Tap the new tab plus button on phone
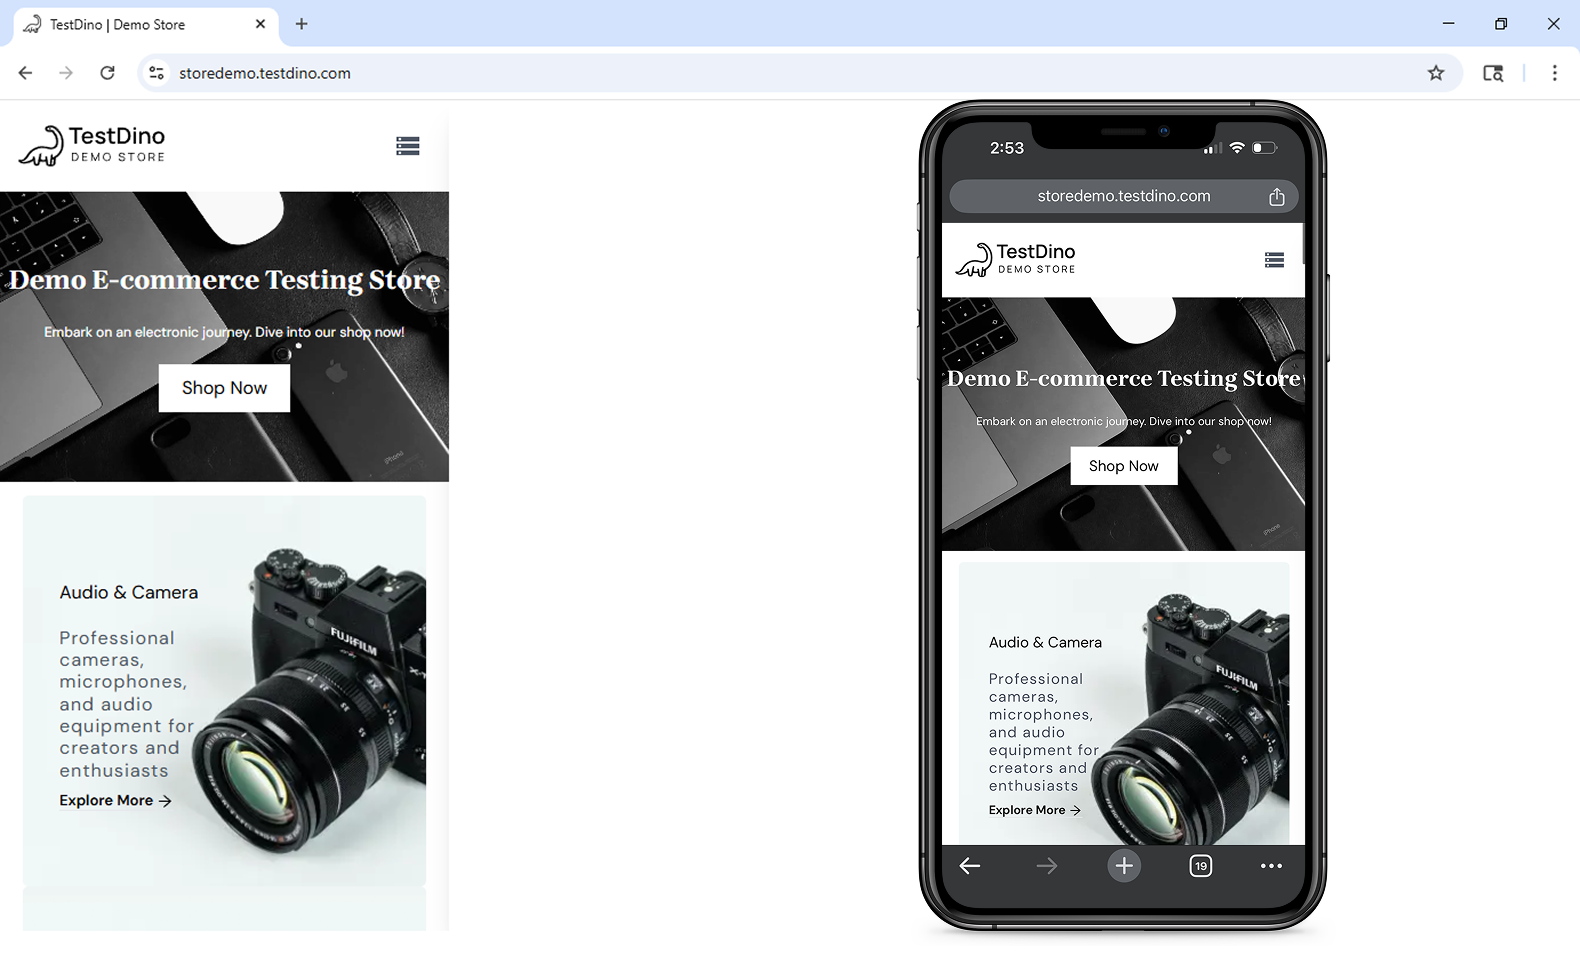 coord(1124,866)
